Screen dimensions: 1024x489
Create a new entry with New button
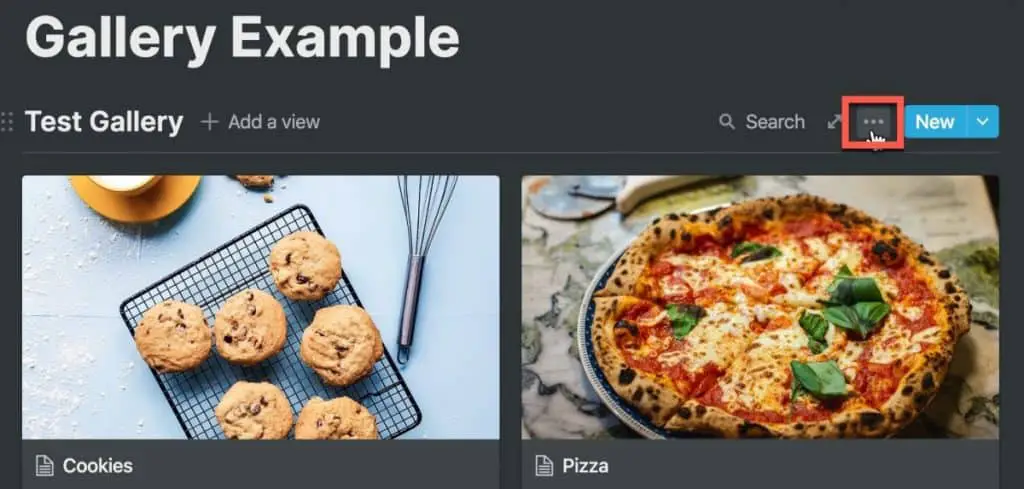(935, 122)
